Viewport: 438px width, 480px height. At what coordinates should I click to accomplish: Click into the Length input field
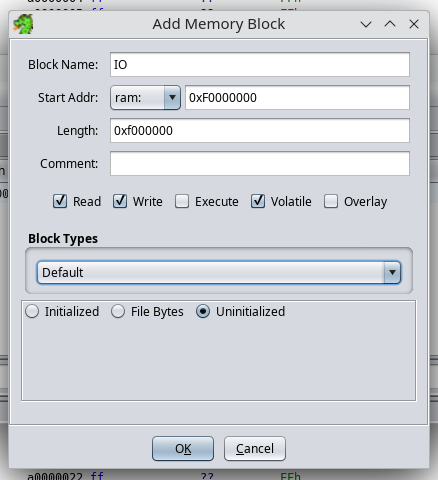(260, 130)
